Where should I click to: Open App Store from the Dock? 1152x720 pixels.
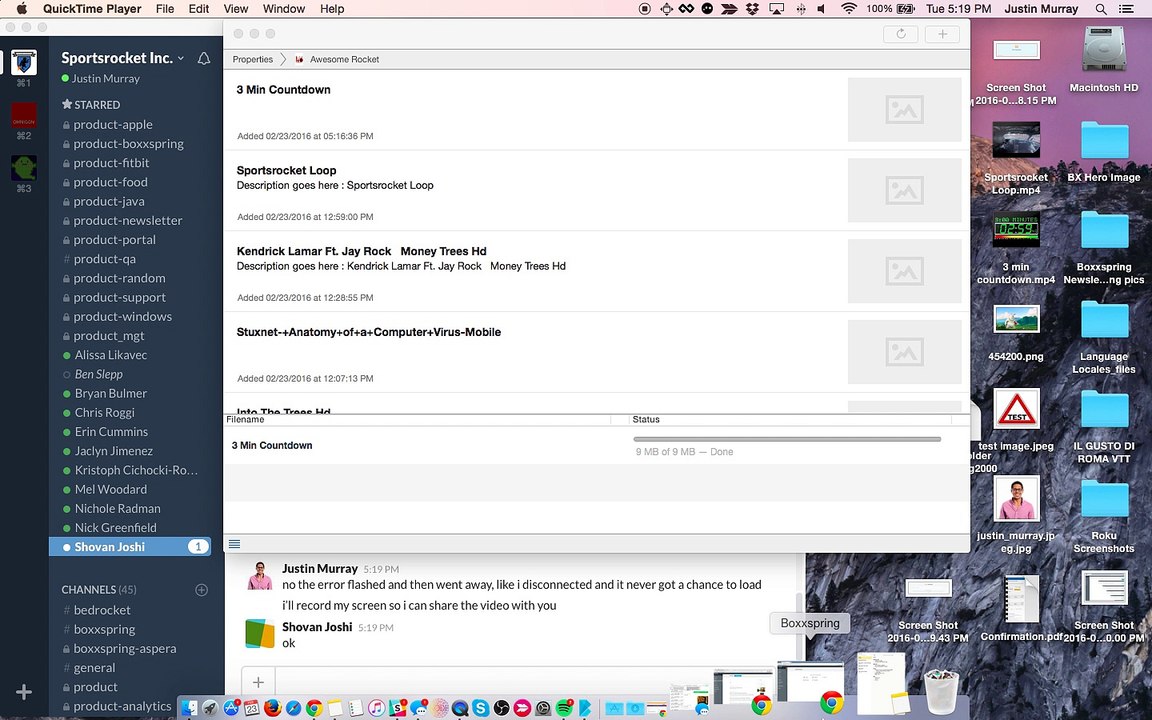click(x=231, y=708)
